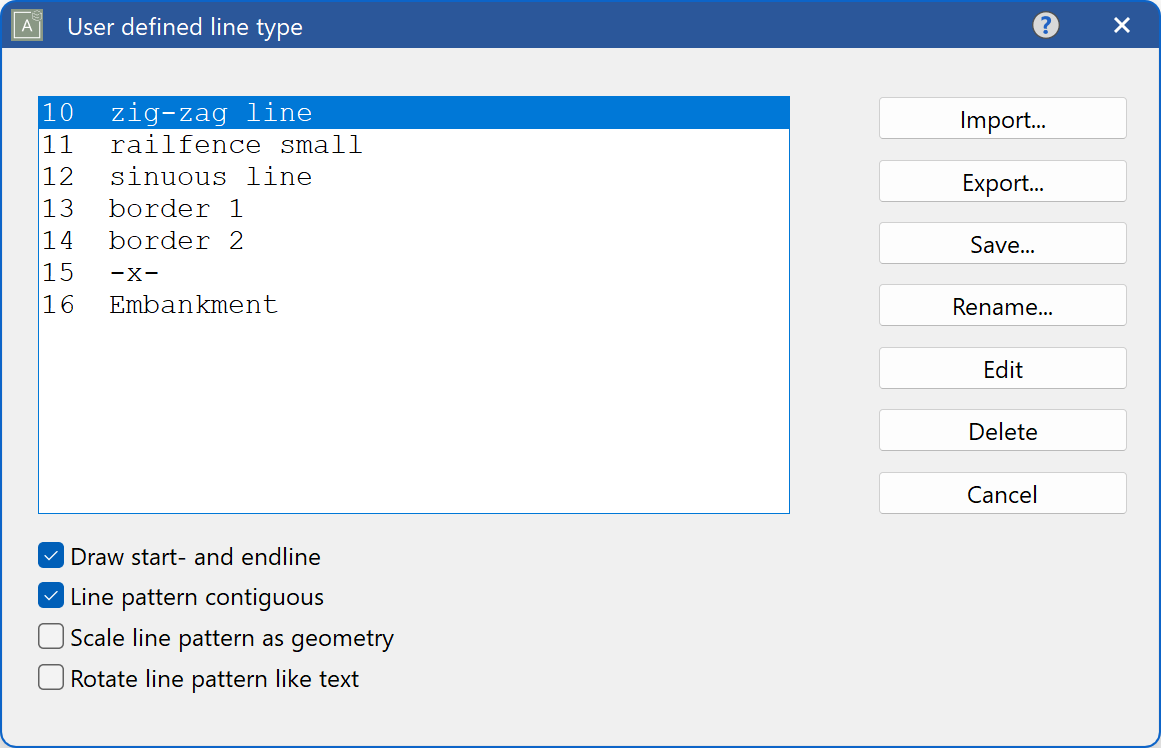The height and width of the screenshot is (748, 1161).
Task: Enable "Scale line pattern as geometry"
Action: (x=50, y=636)
